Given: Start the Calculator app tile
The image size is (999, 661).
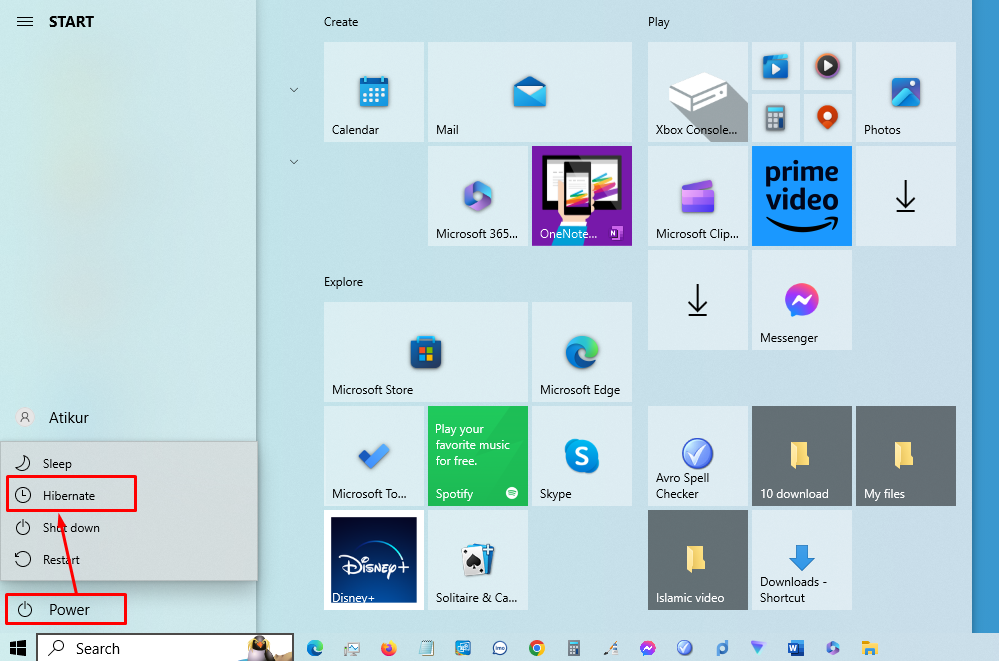Looking at the screenshot, I should (776, 117).
